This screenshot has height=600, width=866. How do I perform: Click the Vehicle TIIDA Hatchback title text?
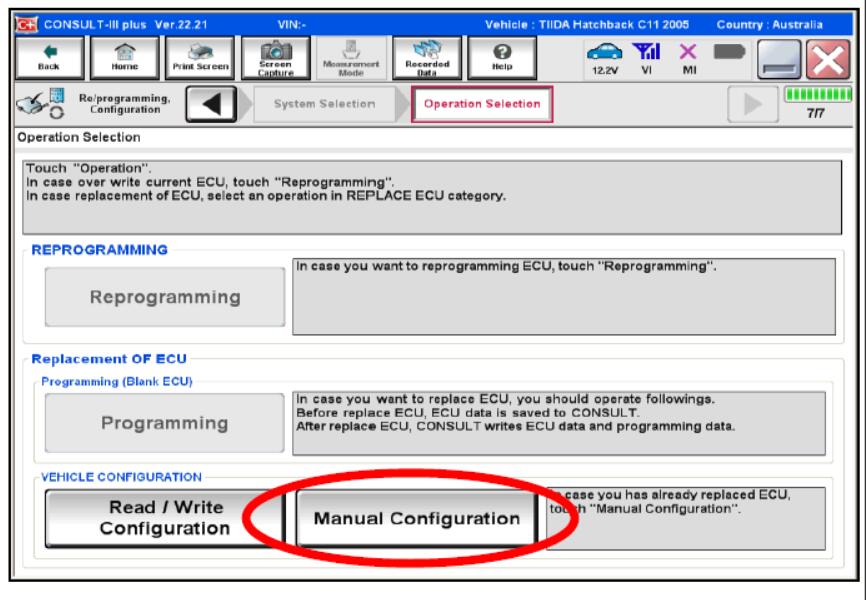click(x=587, y=25)
